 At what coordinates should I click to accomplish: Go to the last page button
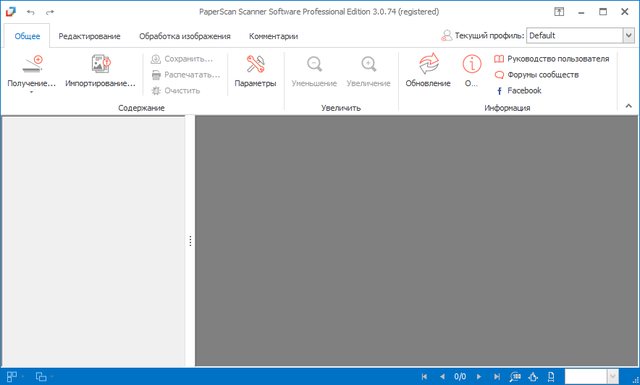497,376
